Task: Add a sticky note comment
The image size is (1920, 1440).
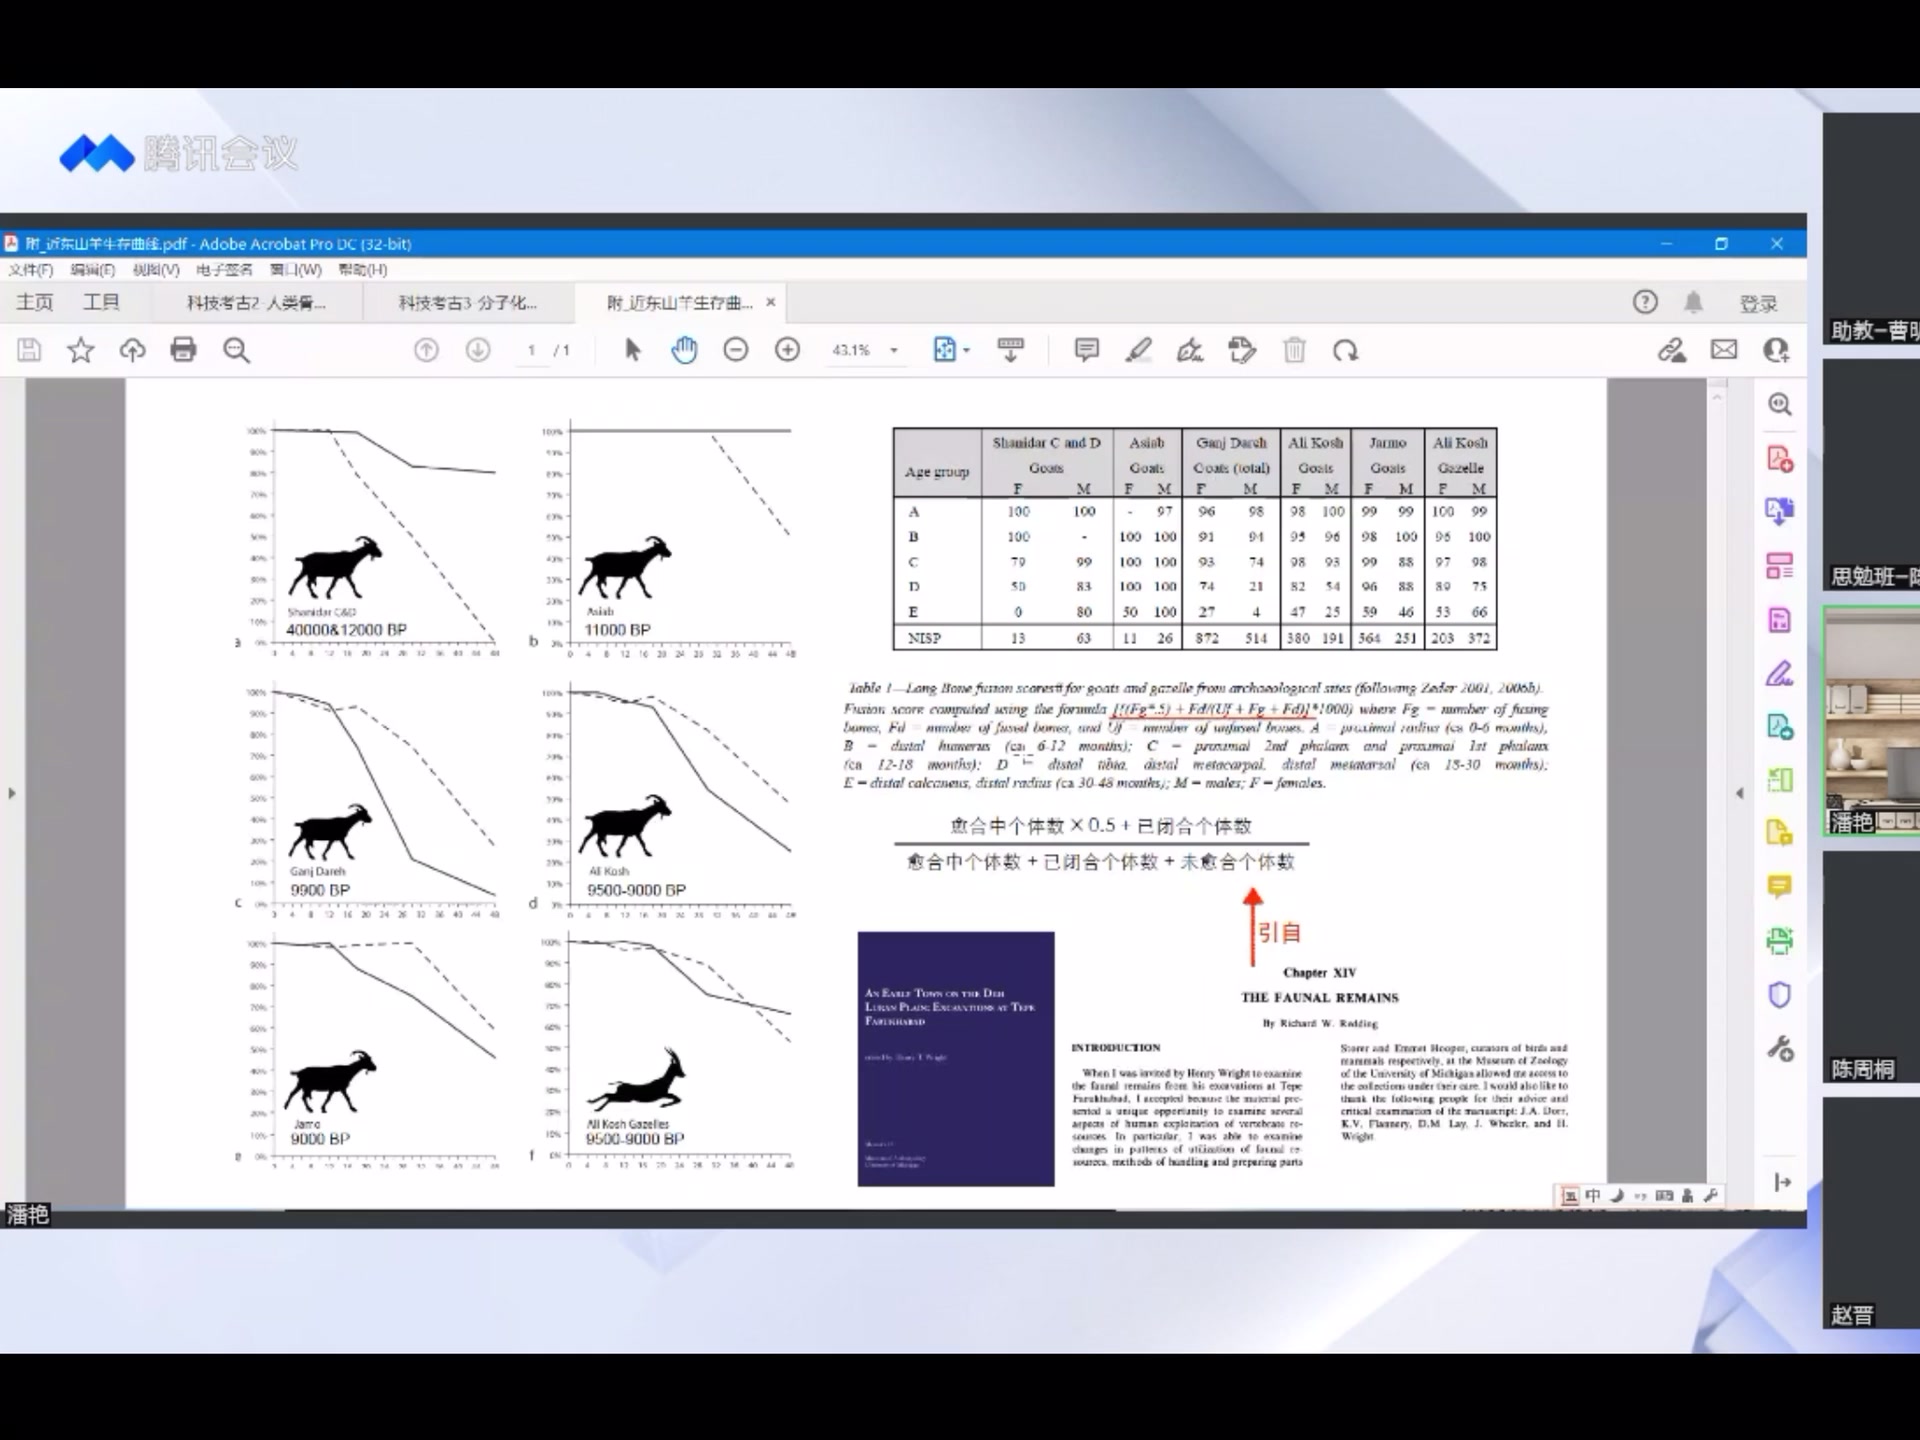Action: click(x=1086, y=350)
